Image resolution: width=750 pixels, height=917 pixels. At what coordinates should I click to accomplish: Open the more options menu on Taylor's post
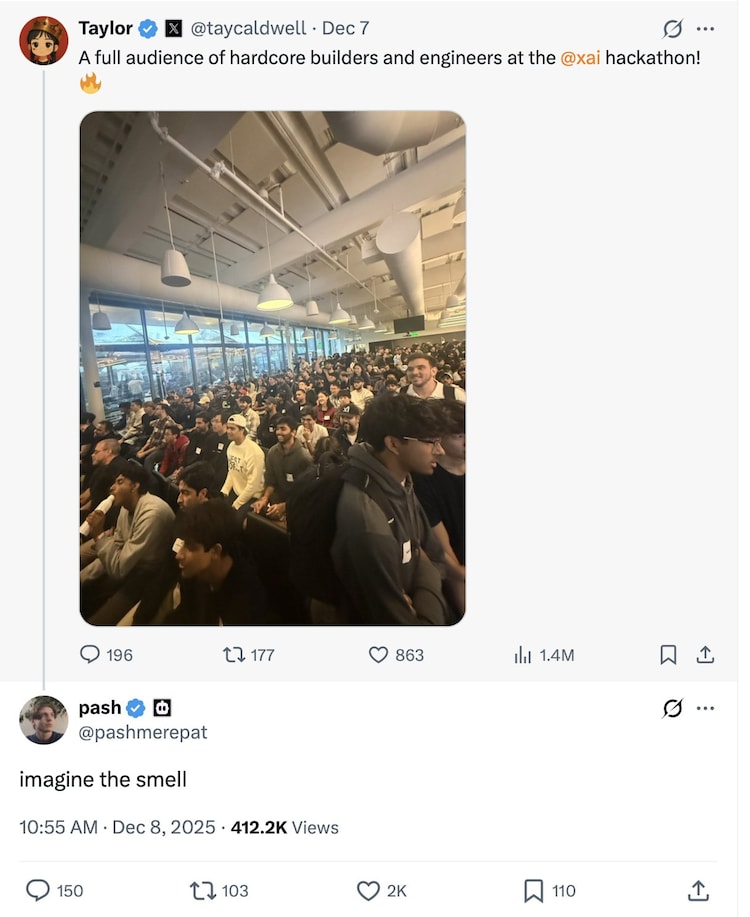click(x=706, y=29)
